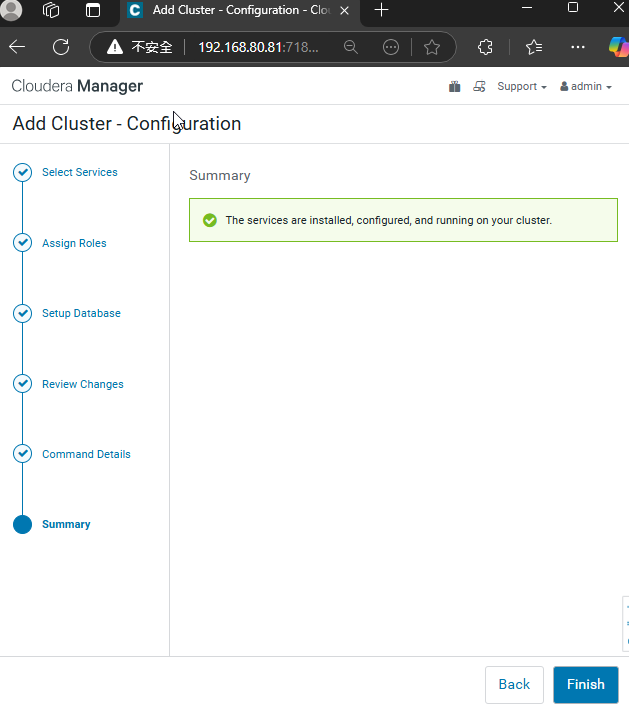Open browser settings and more menu
Viewport: 629px width, 710px height.
tap(578, 47)
